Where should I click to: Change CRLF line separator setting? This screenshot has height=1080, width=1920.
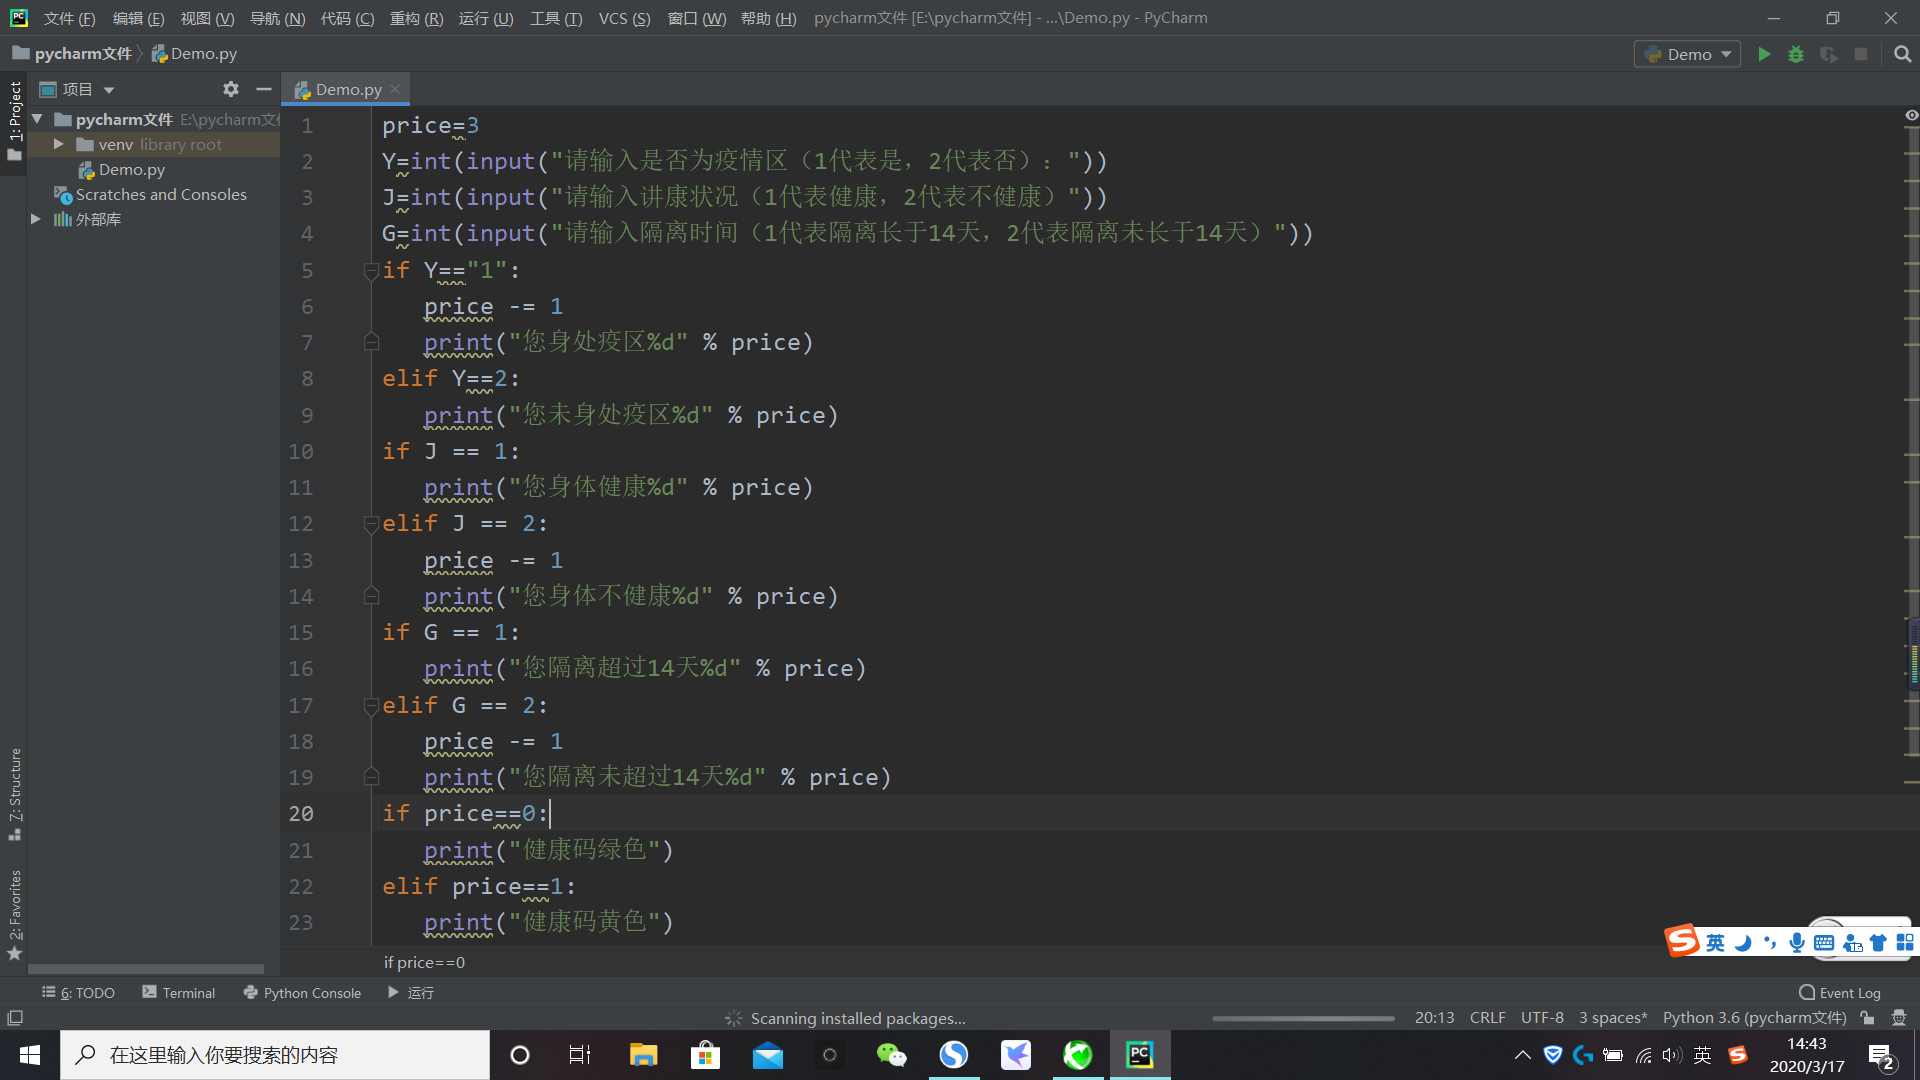click(1487, 1018)
